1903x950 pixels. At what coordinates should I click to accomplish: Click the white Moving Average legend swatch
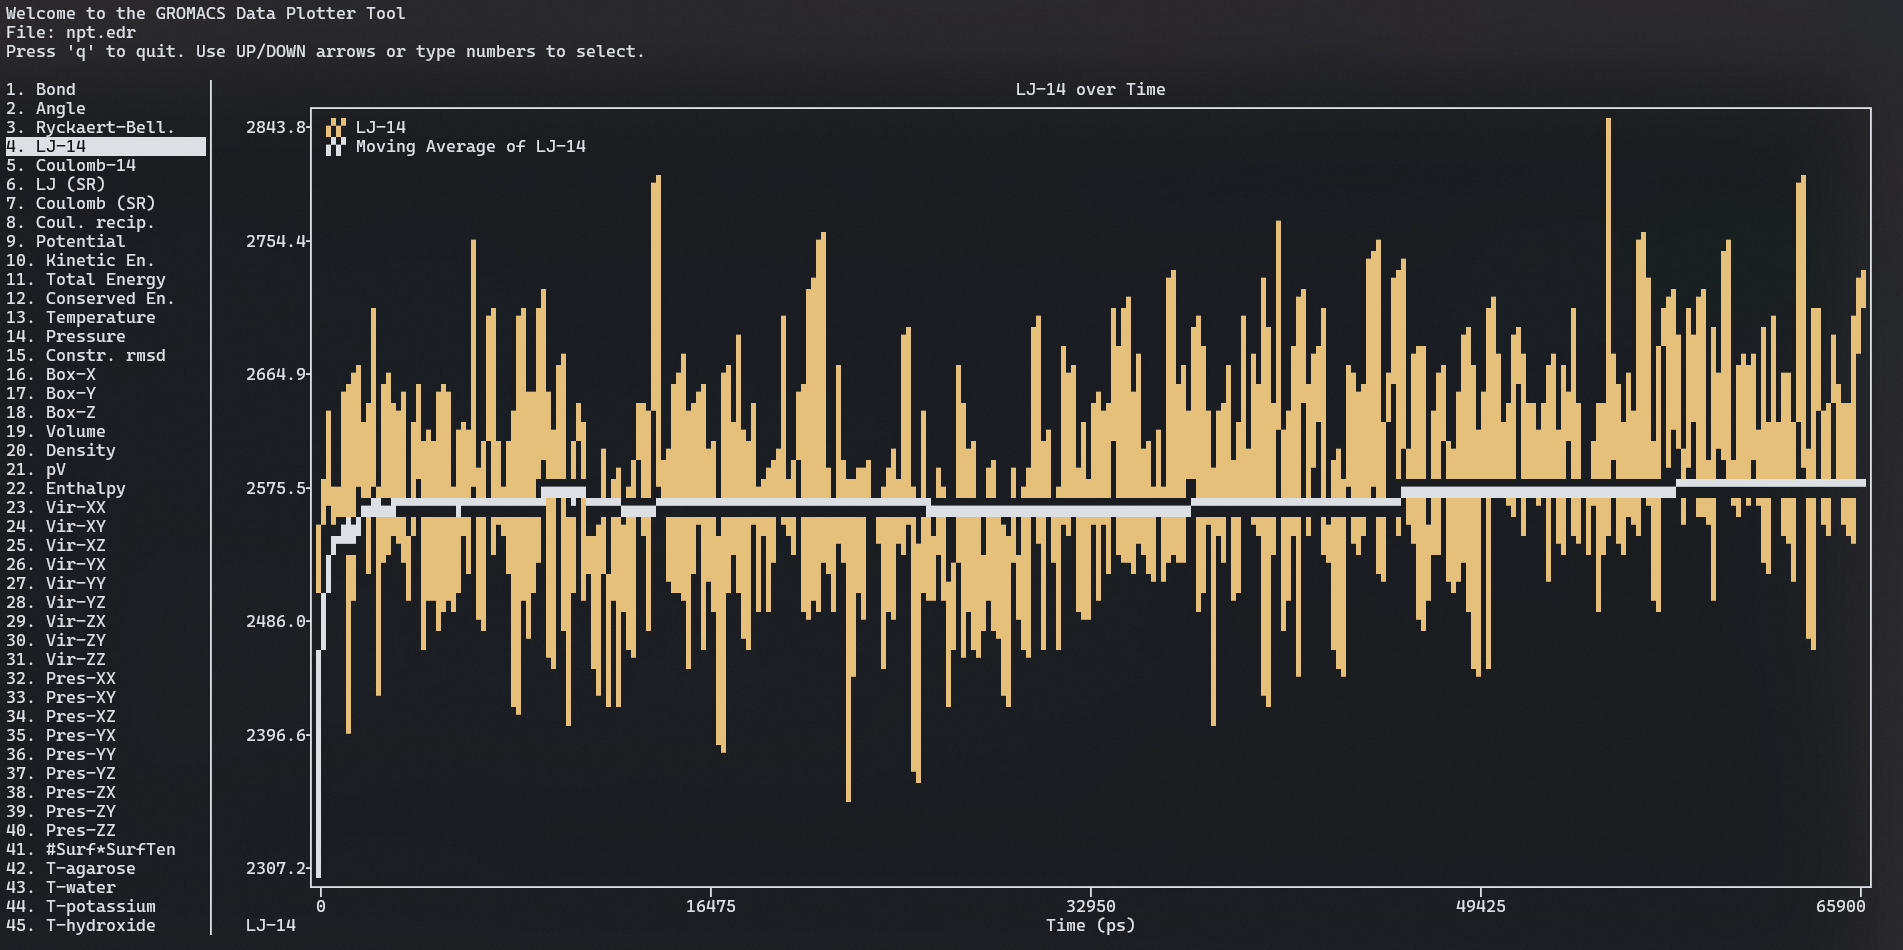[x=336, y=146]
